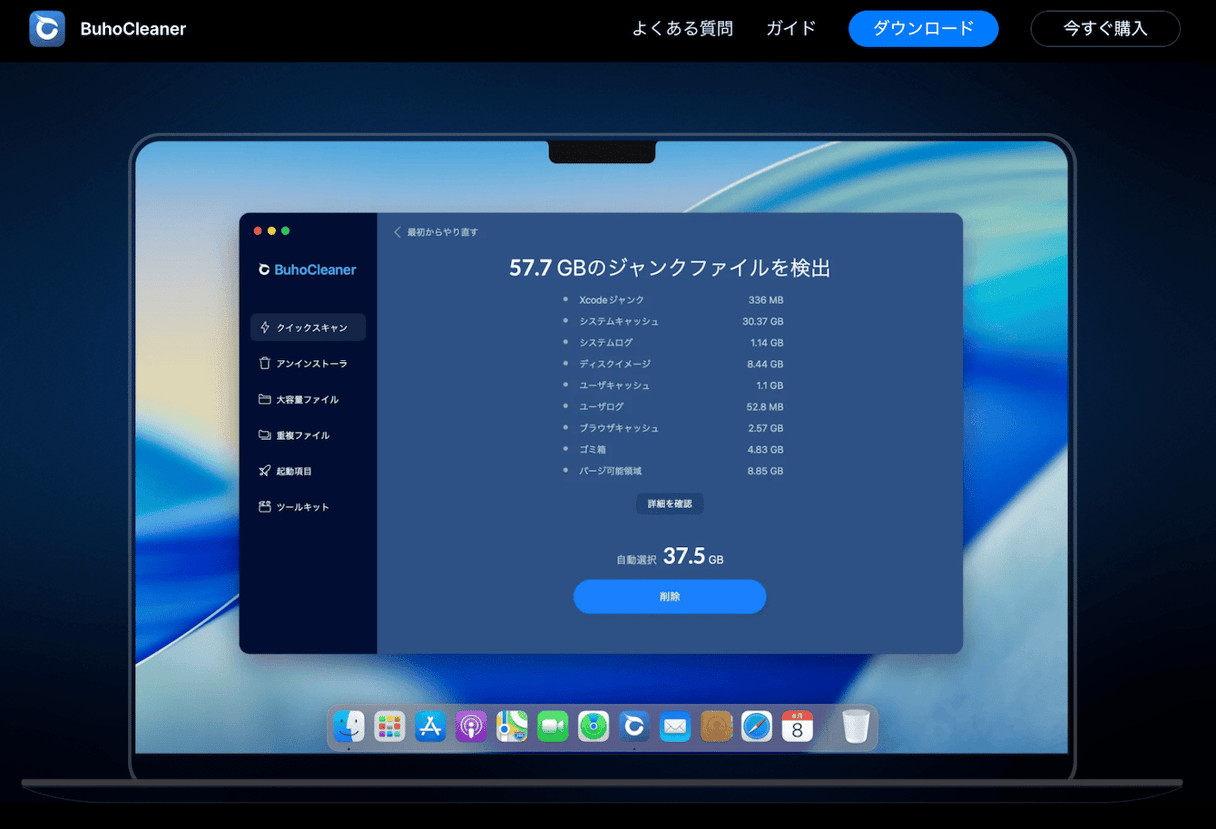1216x829 pixels.
Task: Open Safari from the Dock
Action: pos(756,727)
